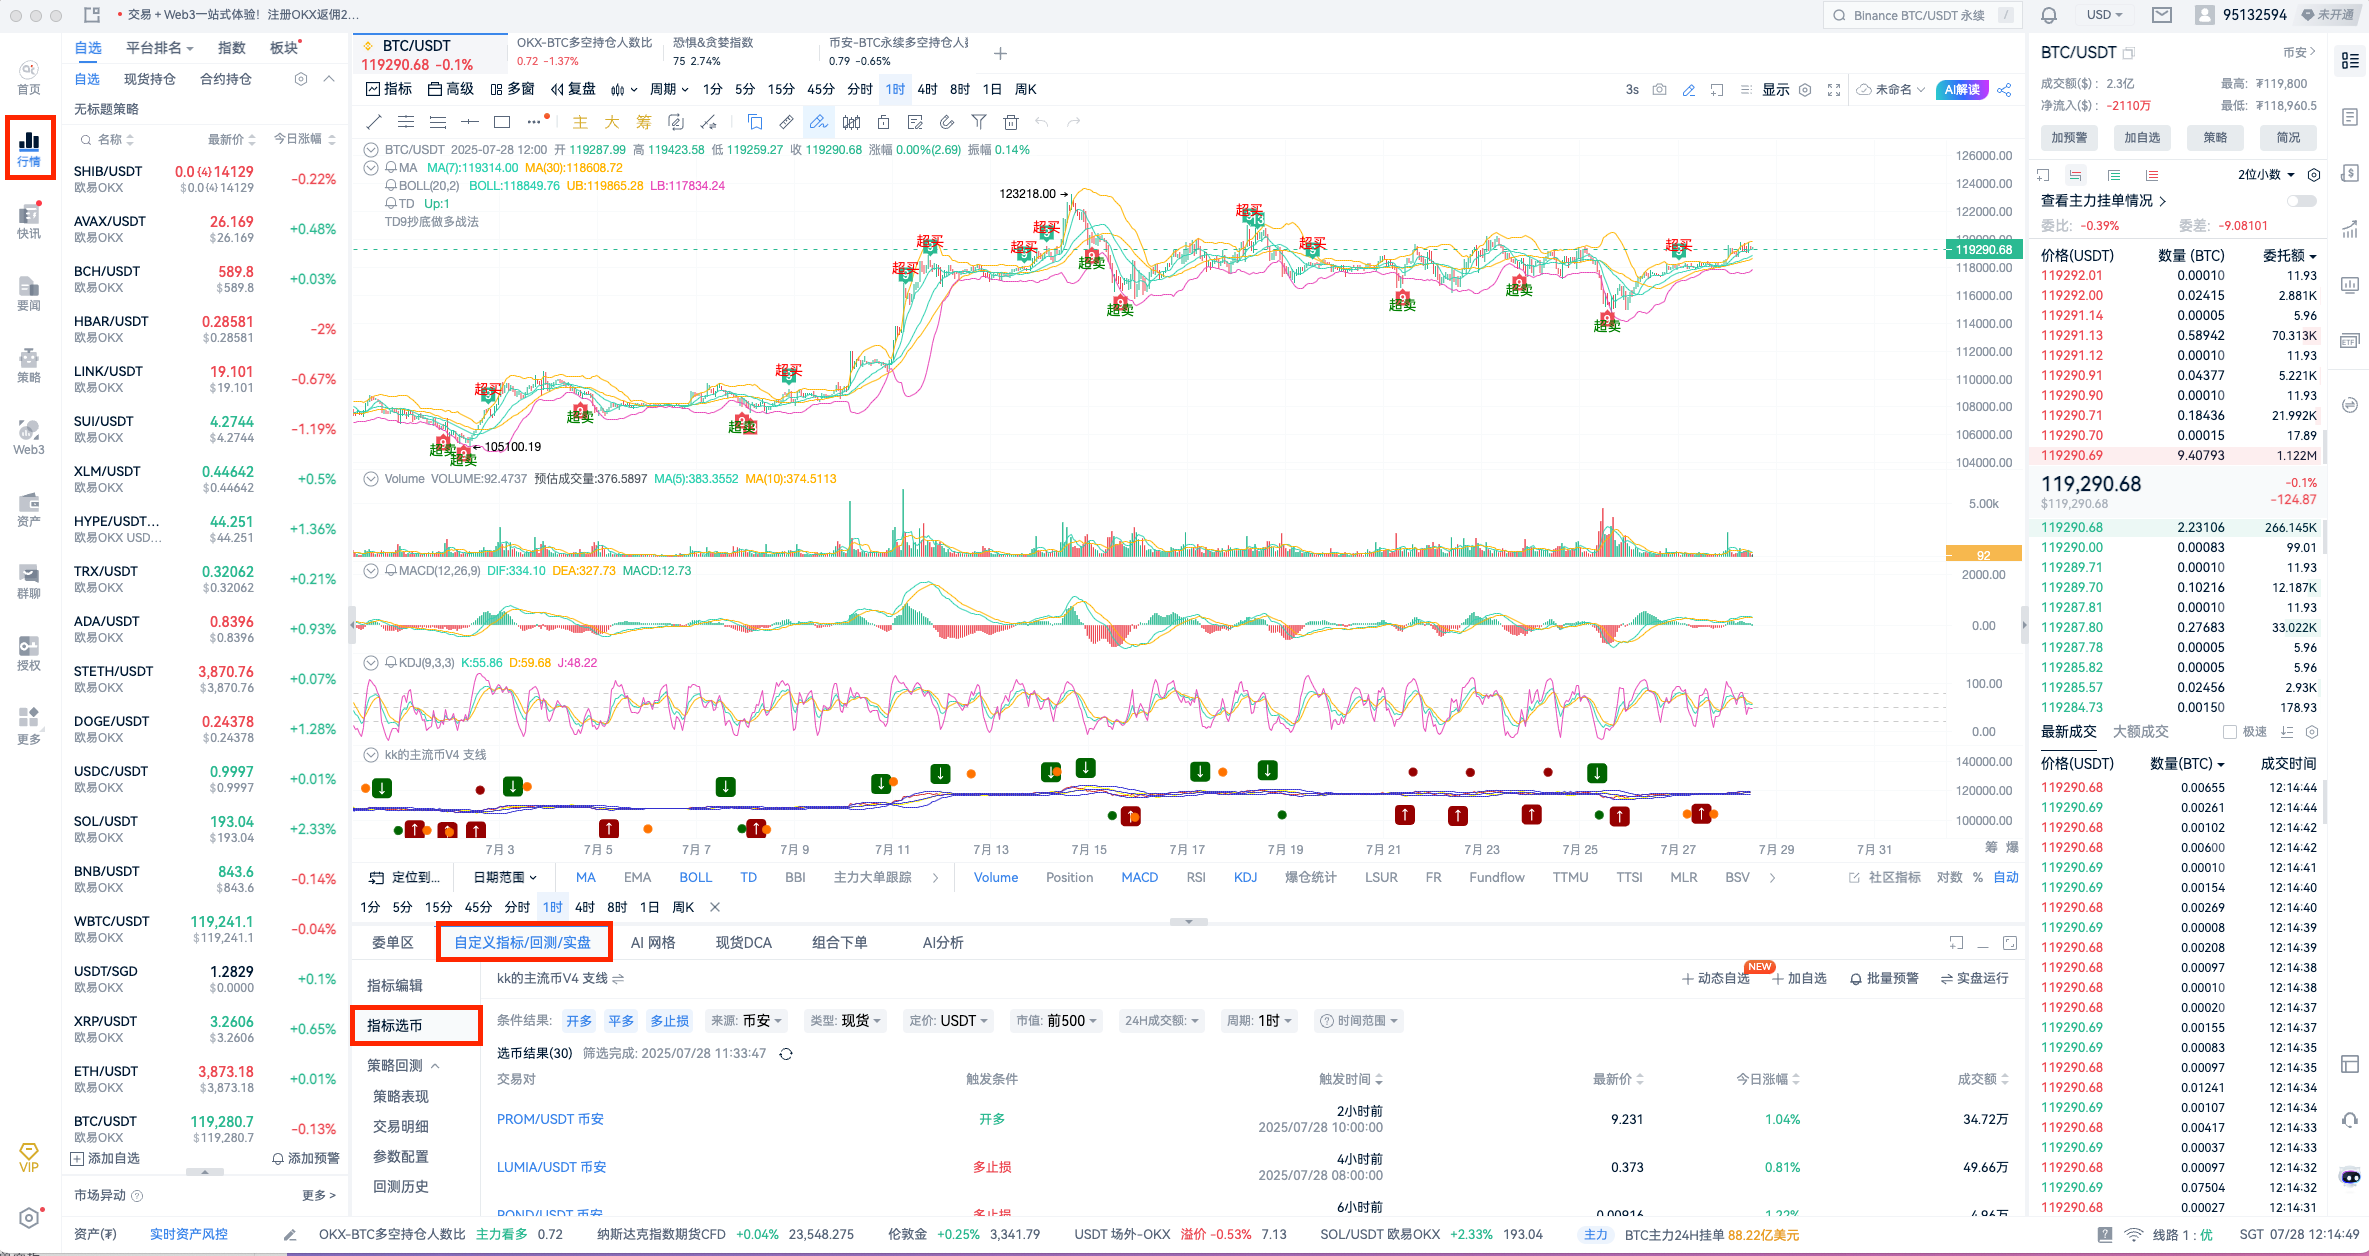
Task: Open the 快讯 news flash sidebar icon
Action: click(x=29, y=221)
